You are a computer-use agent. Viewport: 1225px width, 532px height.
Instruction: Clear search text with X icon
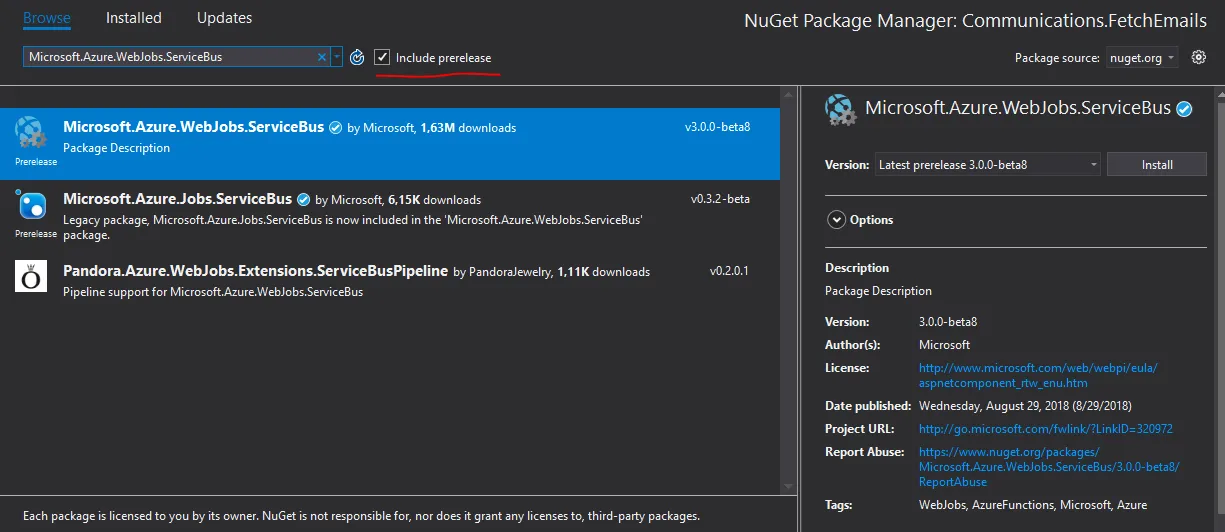click(322, 57)
